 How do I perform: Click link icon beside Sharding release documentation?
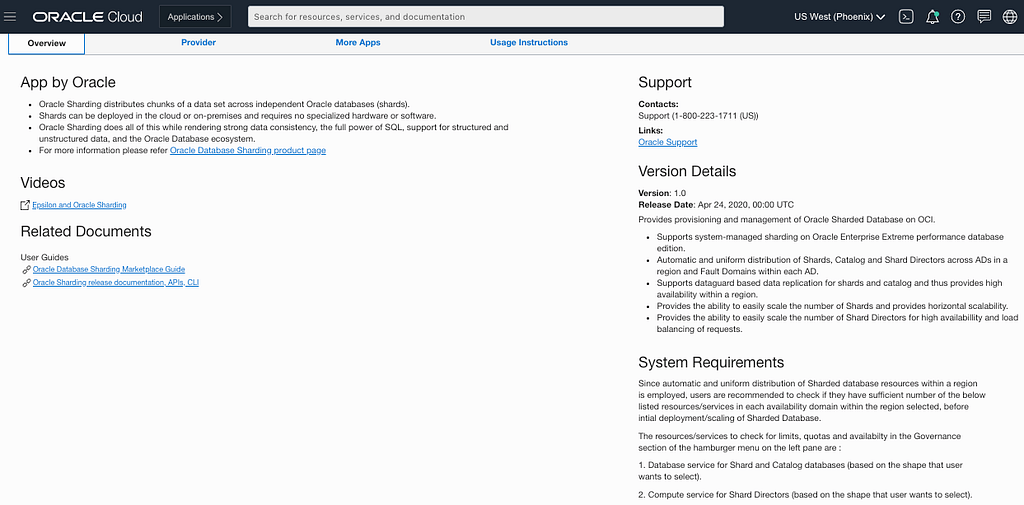[x=26, y=283]
